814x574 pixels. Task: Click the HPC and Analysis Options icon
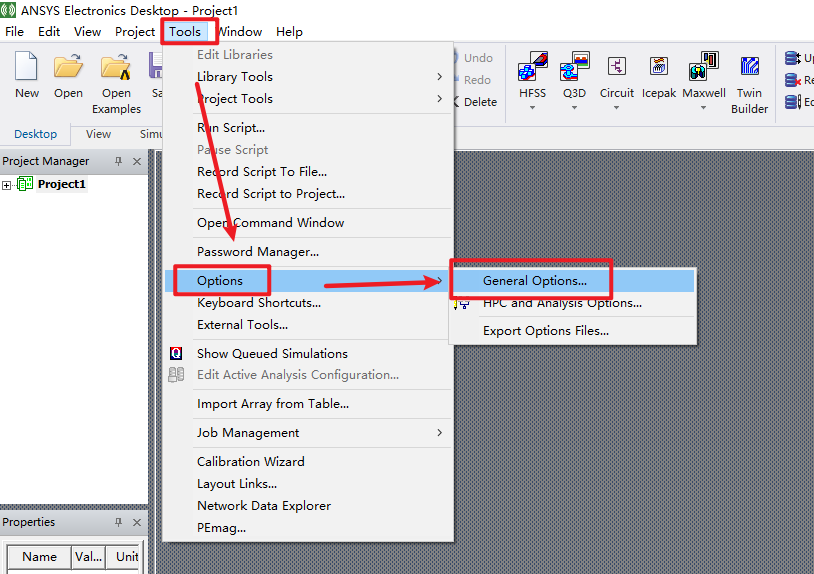461,303
